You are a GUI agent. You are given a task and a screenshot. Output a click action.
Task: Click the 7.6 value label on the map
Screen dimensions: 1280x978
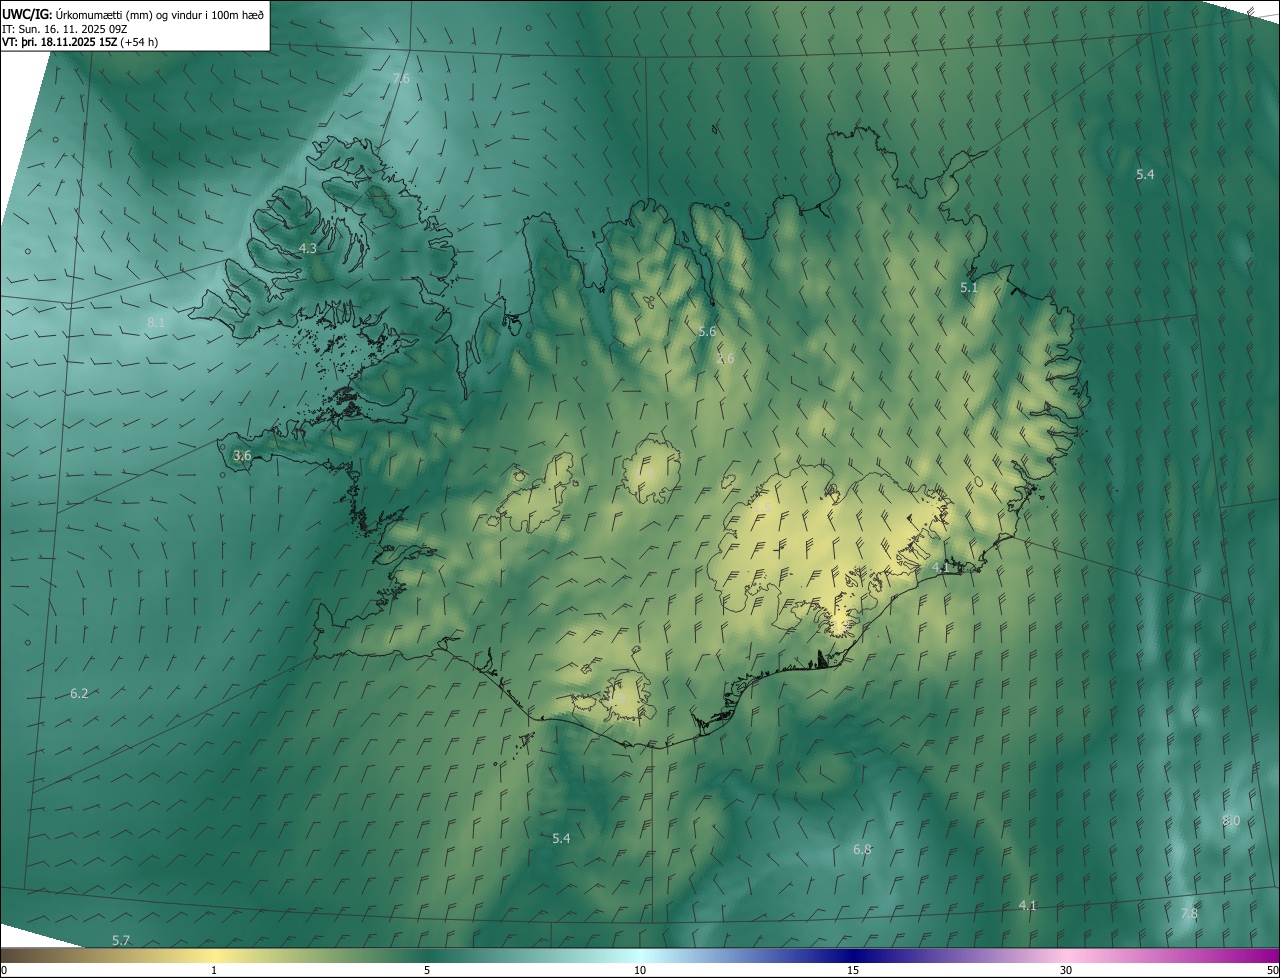(401, 78)
